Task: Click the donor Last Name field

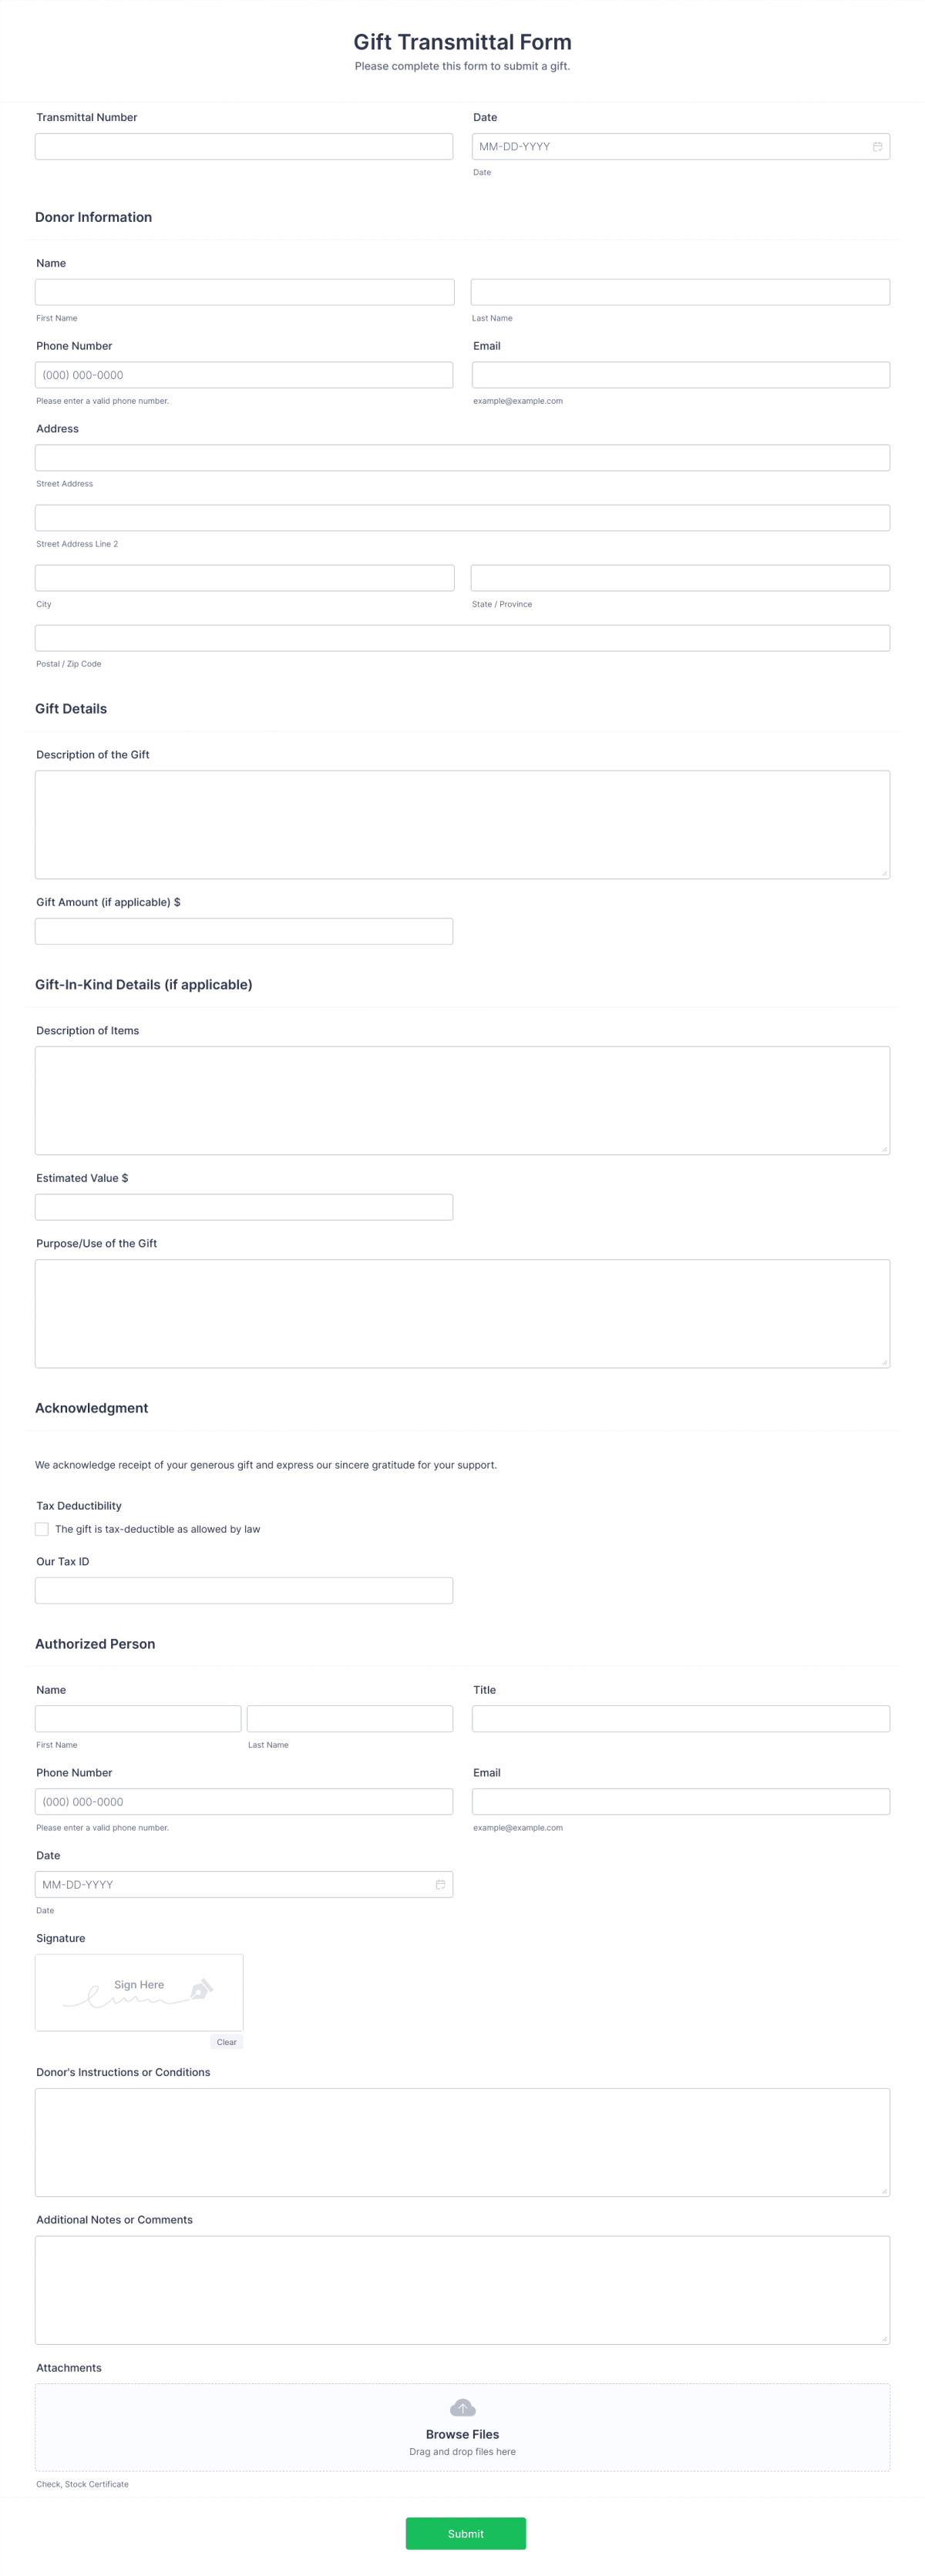Action: (681, 291)
